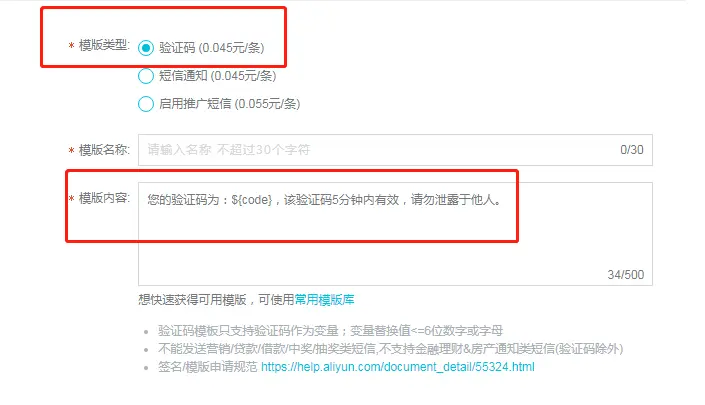705x405 pixels.
Task: Click the 短信通知 (0.045元/条) option text
Action: click(x=217, y=76)
